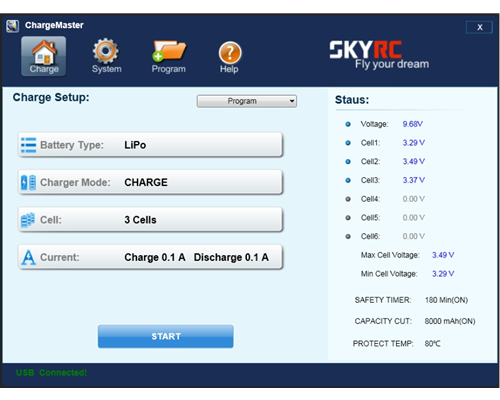Click the charger mode battery icon
Viewport: 500px width, 400px height.
28,182
